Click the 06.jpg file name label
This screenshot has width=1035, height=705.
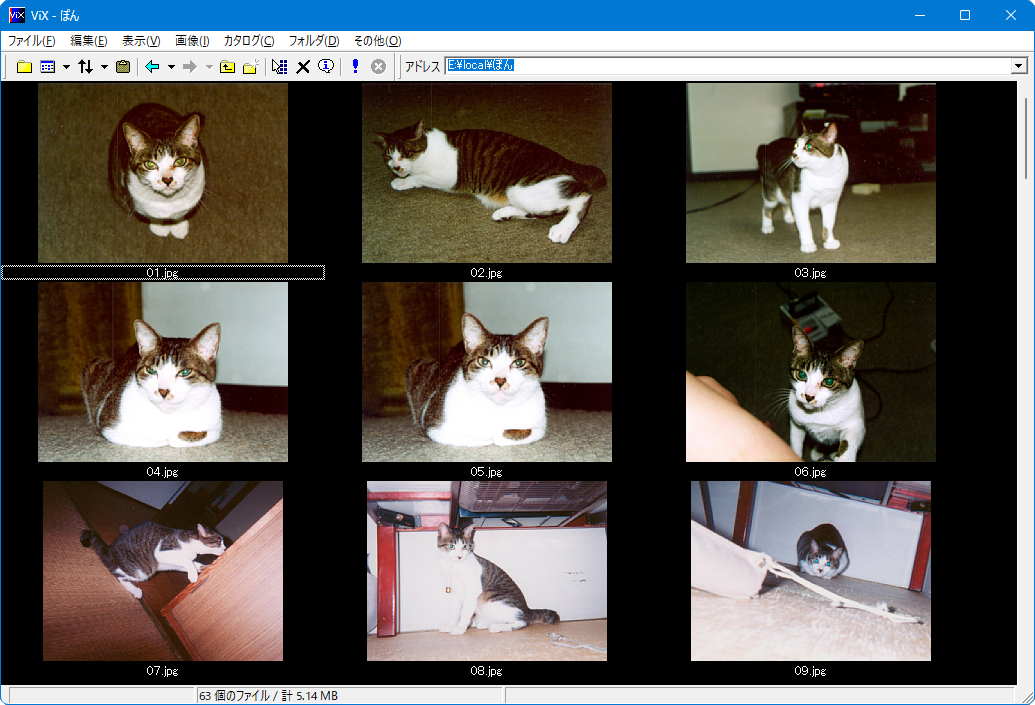click(811, 472)
